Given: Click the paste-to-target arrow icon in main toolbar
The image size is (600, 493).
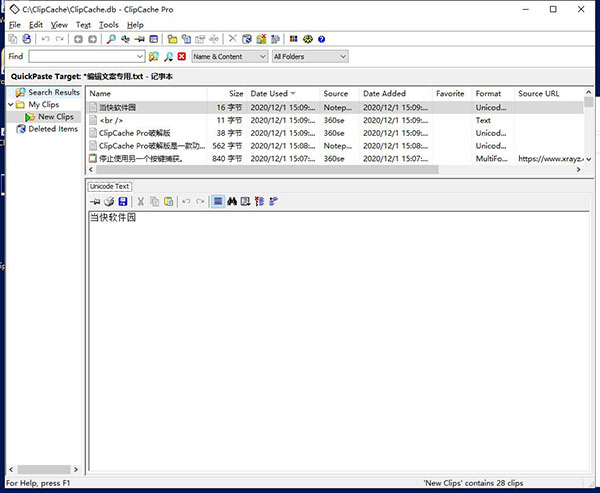Looking at the screenshot, I should [x=140, y=39].
